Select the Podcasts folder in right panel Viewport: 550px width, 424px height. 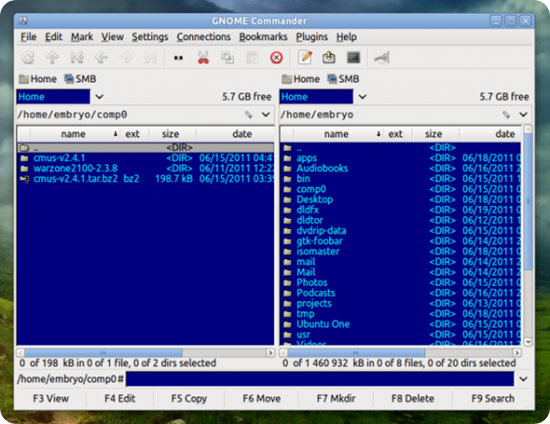pyautogui.click(x=401, y=293)
